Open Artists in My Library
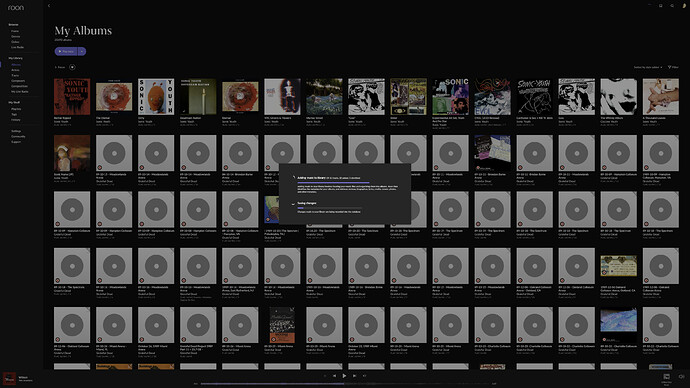Image resolution: width=690 pixels, height=388 pixels. (x=15, y=70)
